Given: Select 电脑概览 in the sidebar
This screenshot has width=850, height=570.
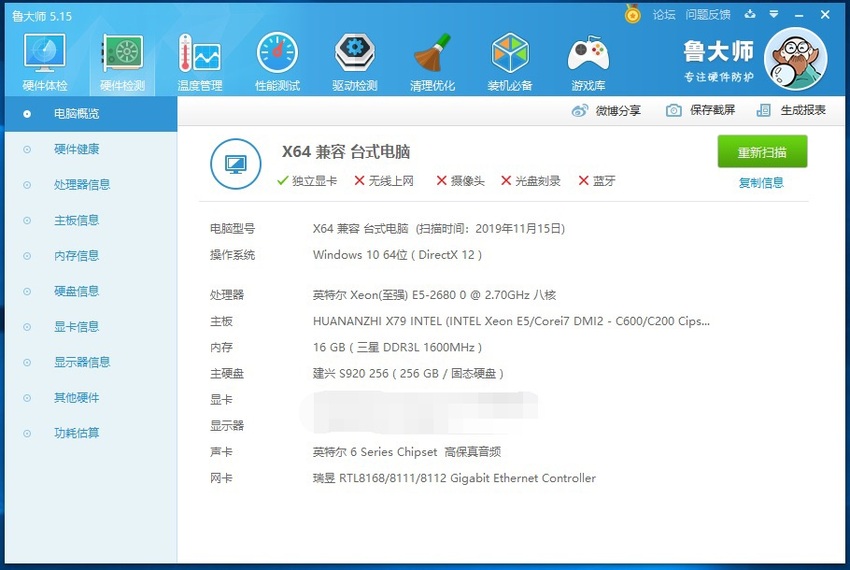Looking at the screenshot, I should tap(91, 114).
